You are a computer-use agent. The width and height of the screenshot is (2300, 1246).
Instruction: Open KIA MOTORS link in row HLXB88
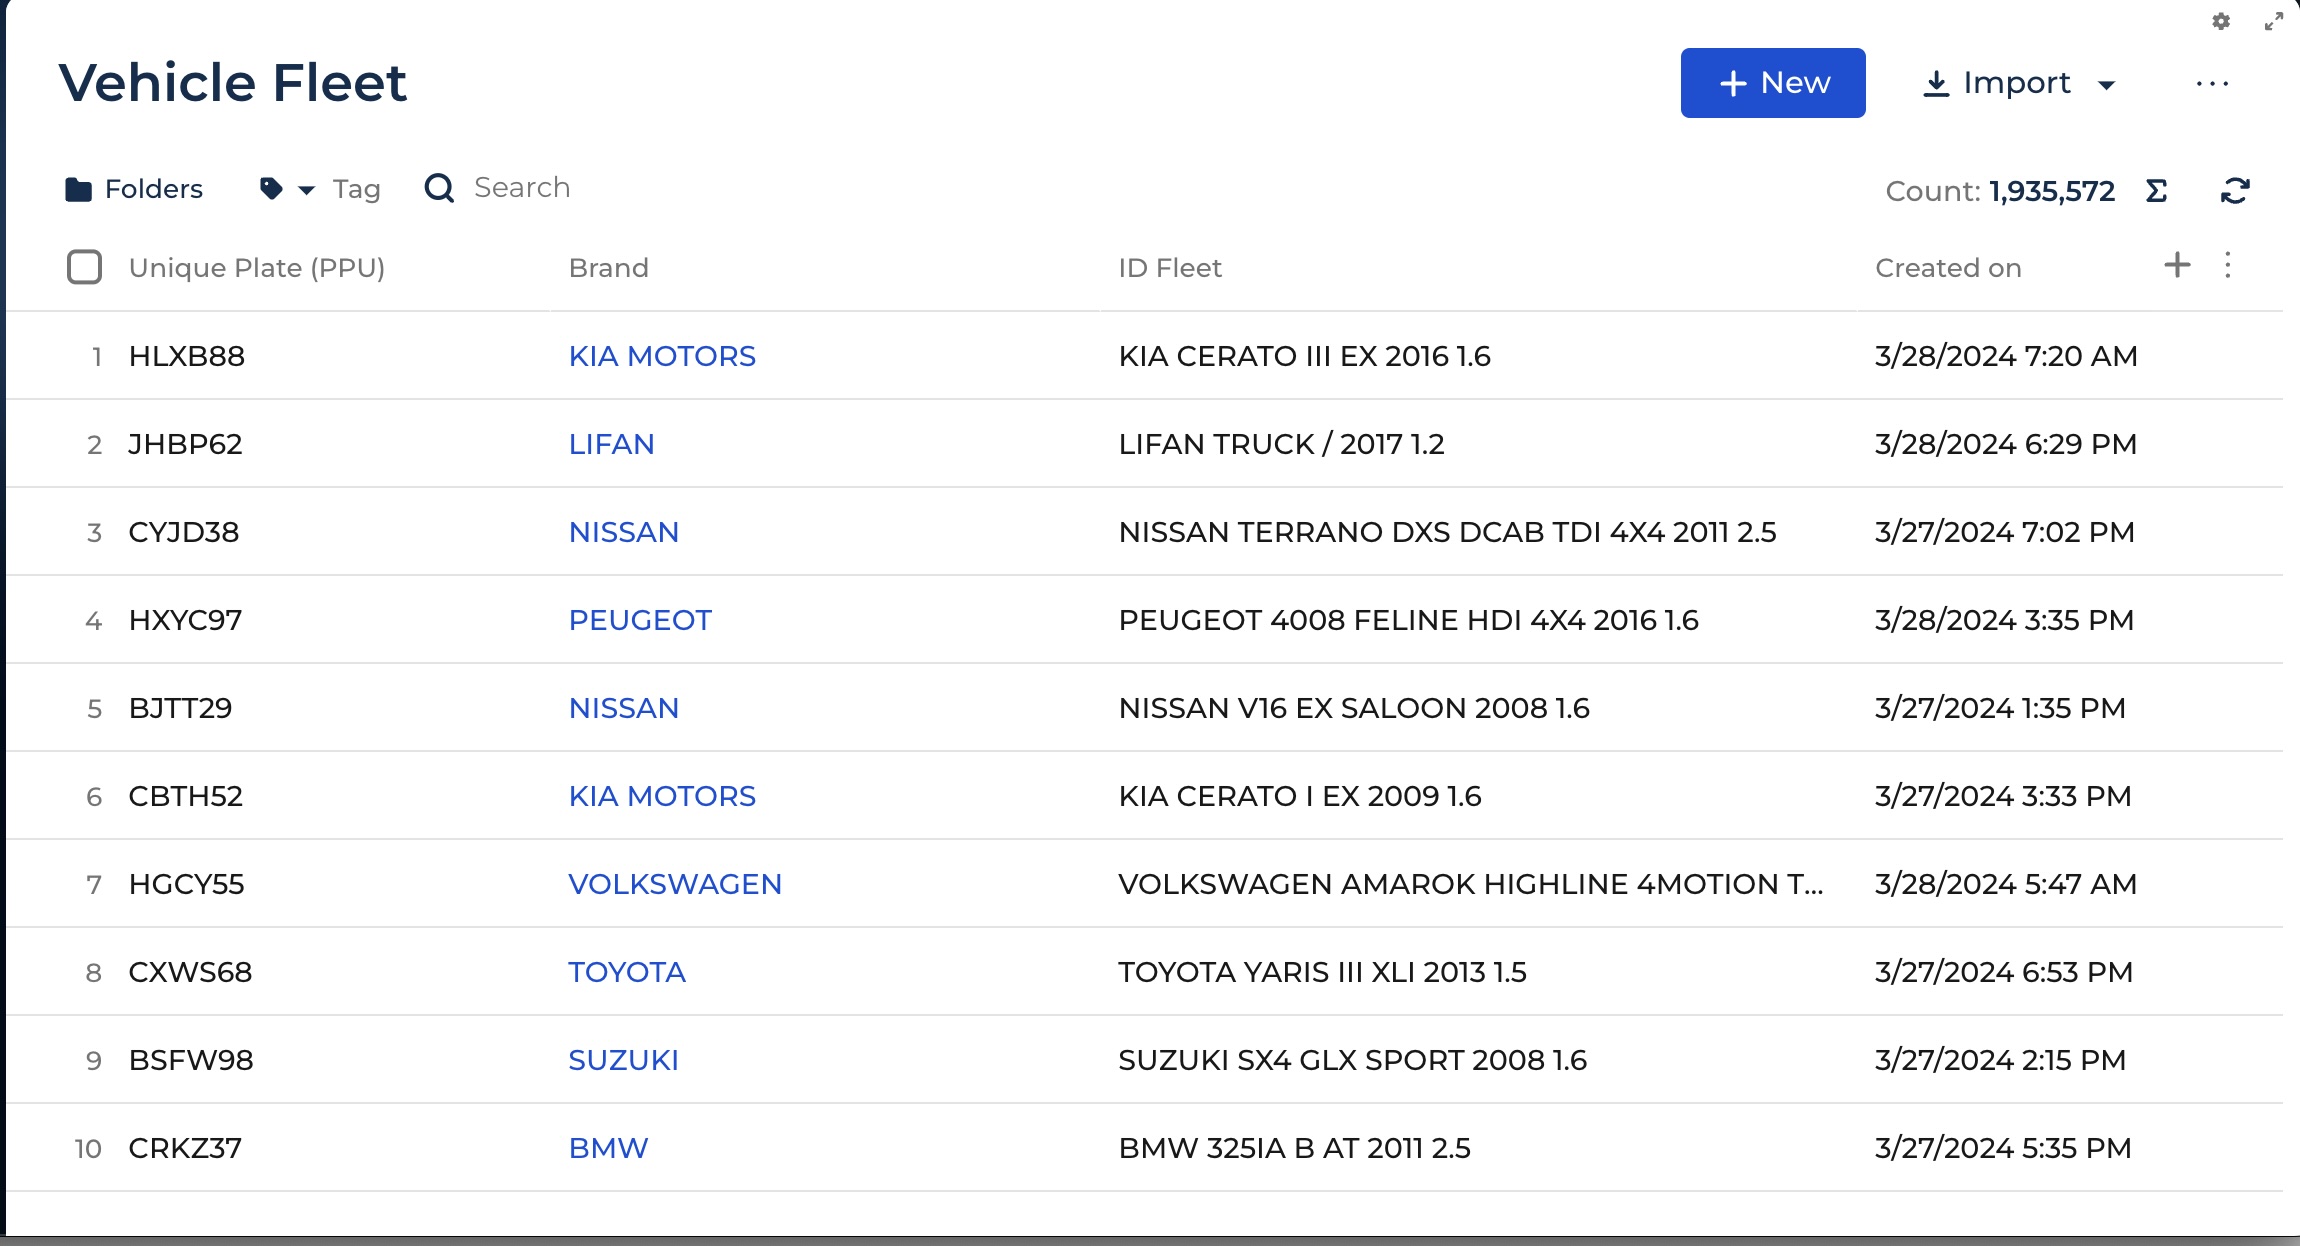point(662,356)
